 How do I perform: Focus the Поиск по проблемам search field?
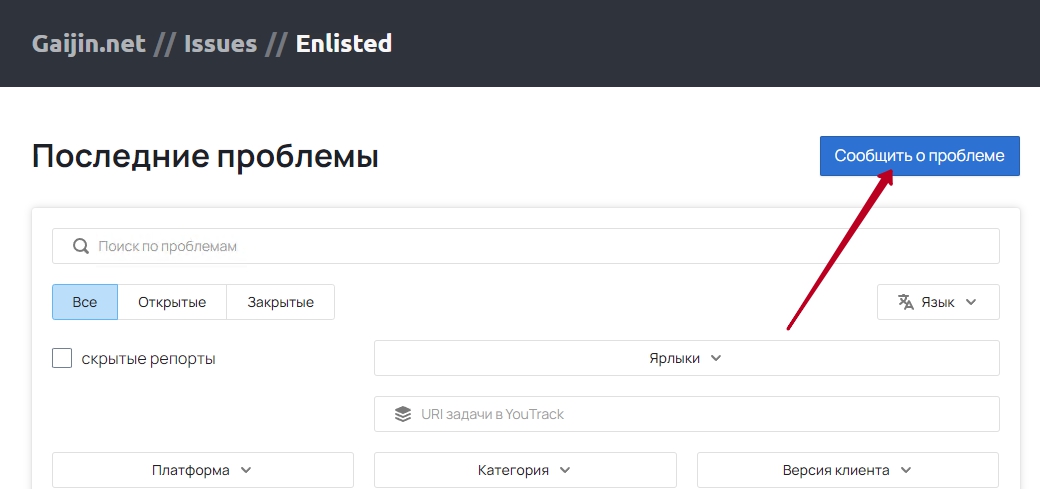click(x=525, y=246)
